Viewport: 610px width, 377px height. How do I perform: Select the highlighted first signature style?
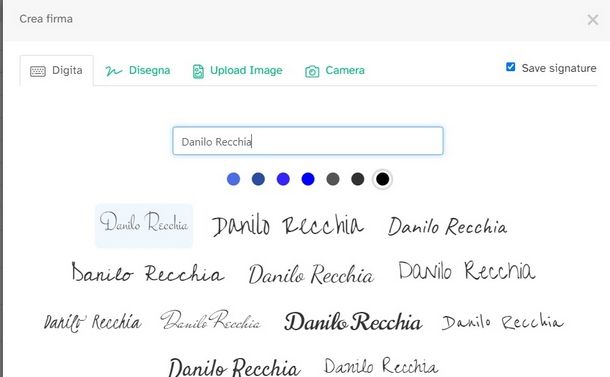tap(144, 225)
